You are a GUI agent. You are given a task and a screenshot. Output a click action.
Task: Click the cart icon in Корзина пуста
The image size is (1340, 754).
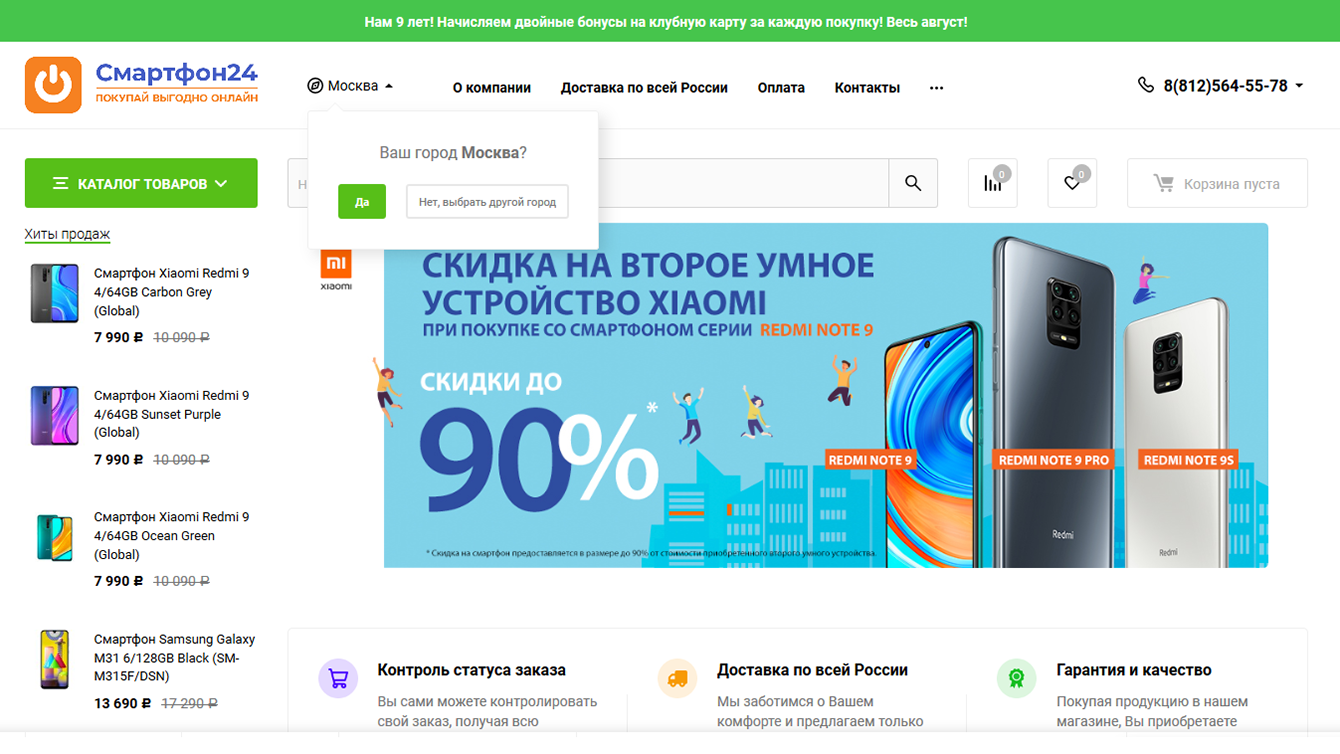1163,184
